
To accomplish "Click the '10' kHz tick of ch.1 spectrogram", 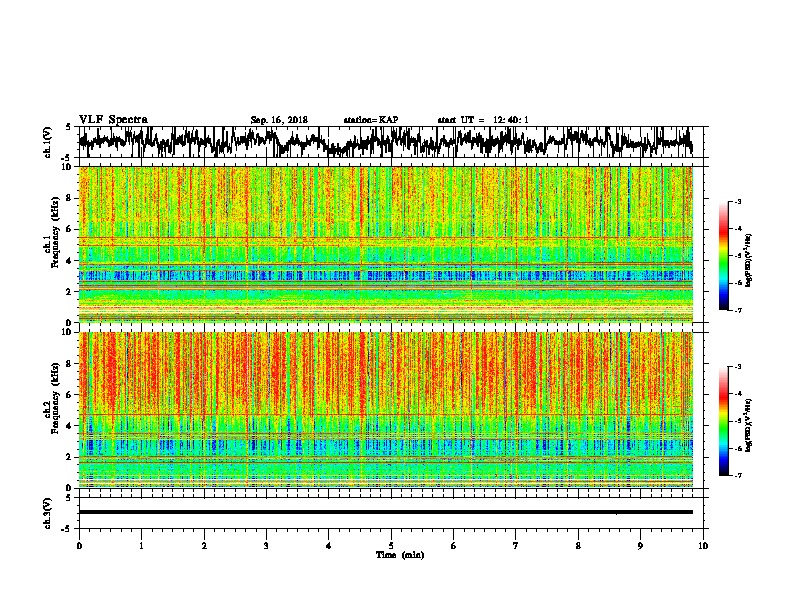I will click(68, 167).
